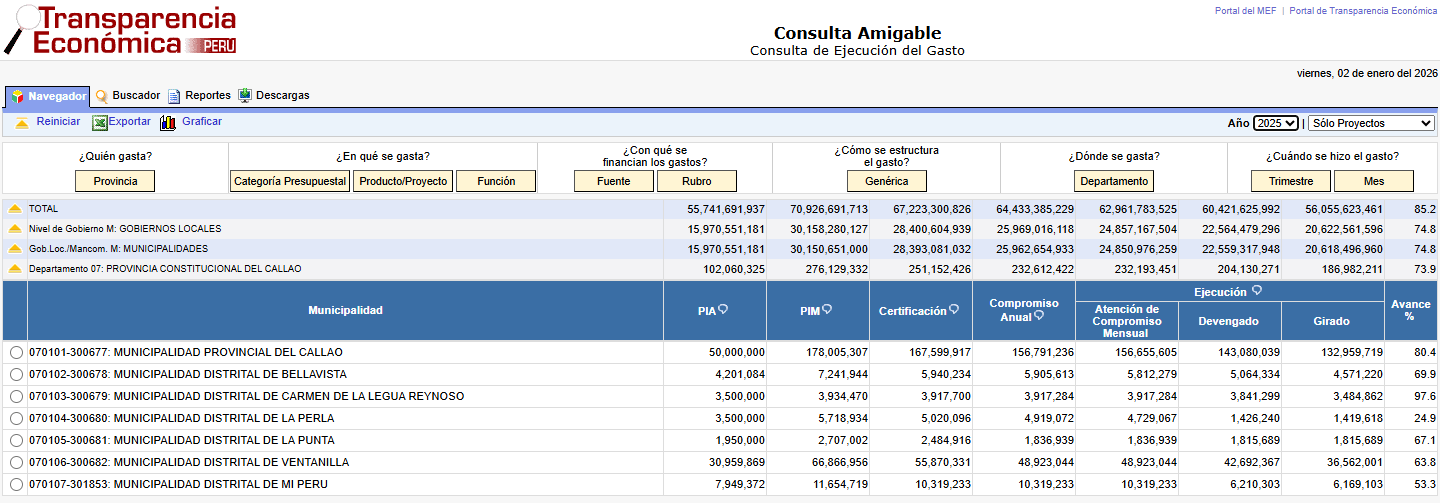Click the Exportar Excel icon

point(100,123)
